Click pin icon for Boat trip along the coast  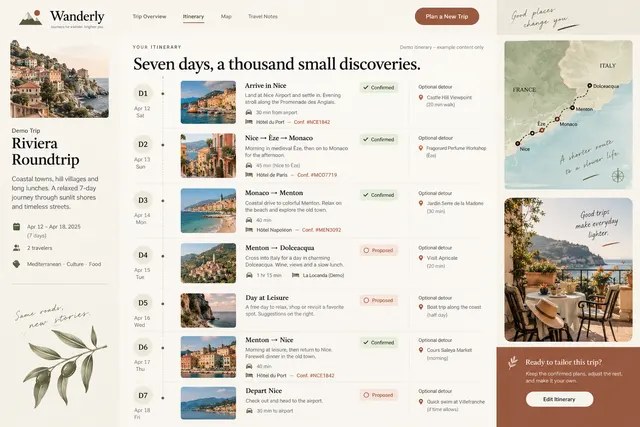tap(421, 307)
